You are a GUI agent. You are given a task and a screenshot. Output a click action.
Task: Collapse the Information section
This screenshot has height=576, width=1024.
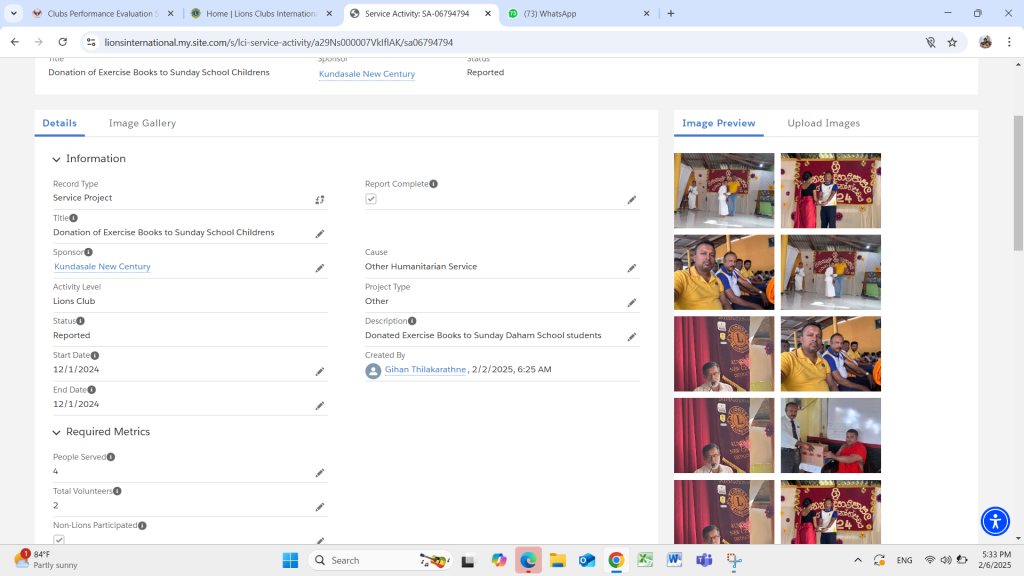tap(56, 159)
